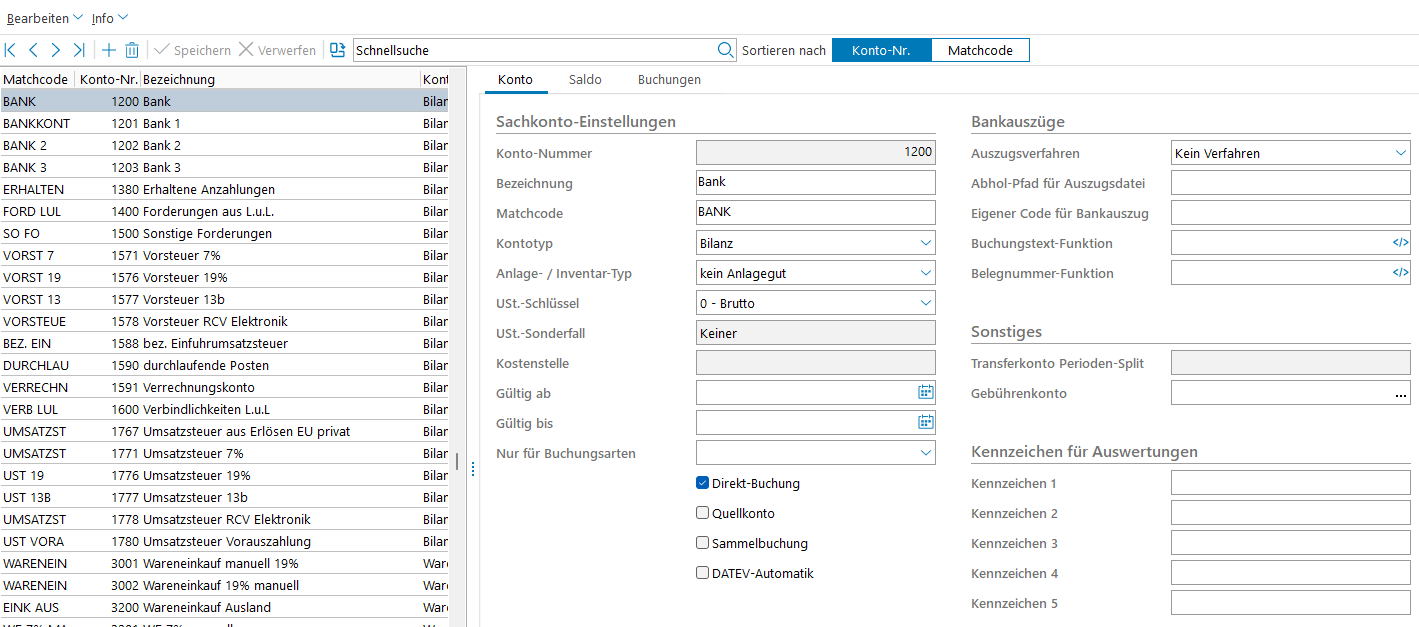Delete account using trash icon
This screenshot has width=1419, height=627.
[132, 50]
